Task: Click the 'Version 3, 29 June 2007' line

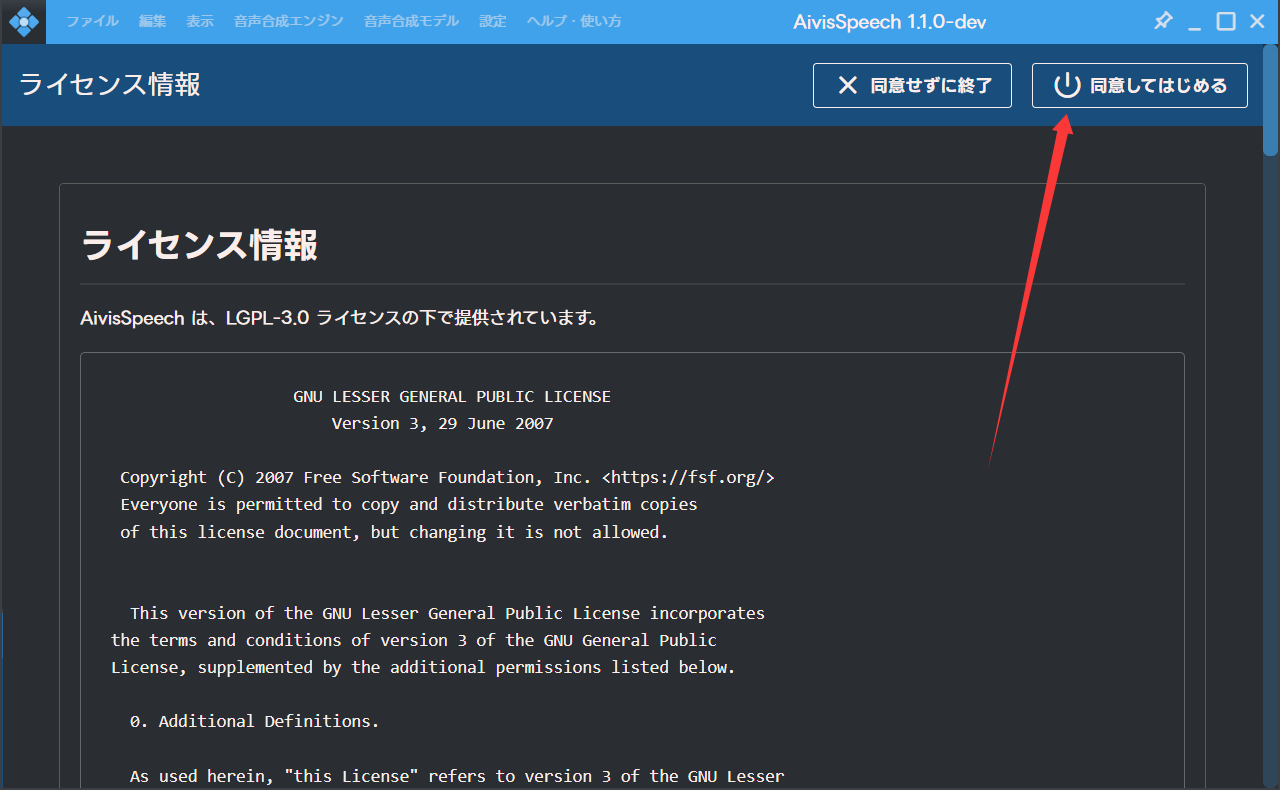Action: (x=442, y=424)
